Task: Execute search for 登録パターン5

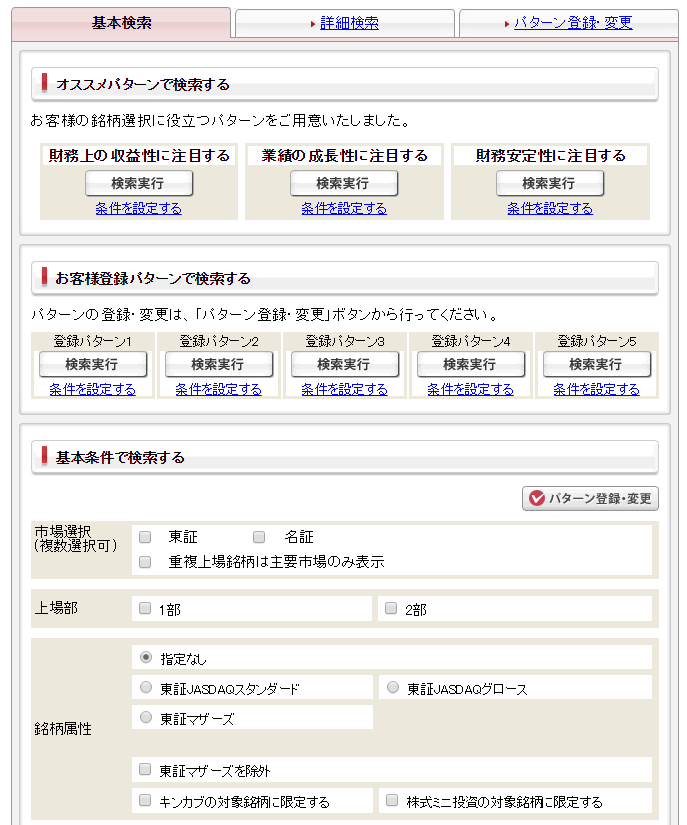Action: [x=596, y=365]
